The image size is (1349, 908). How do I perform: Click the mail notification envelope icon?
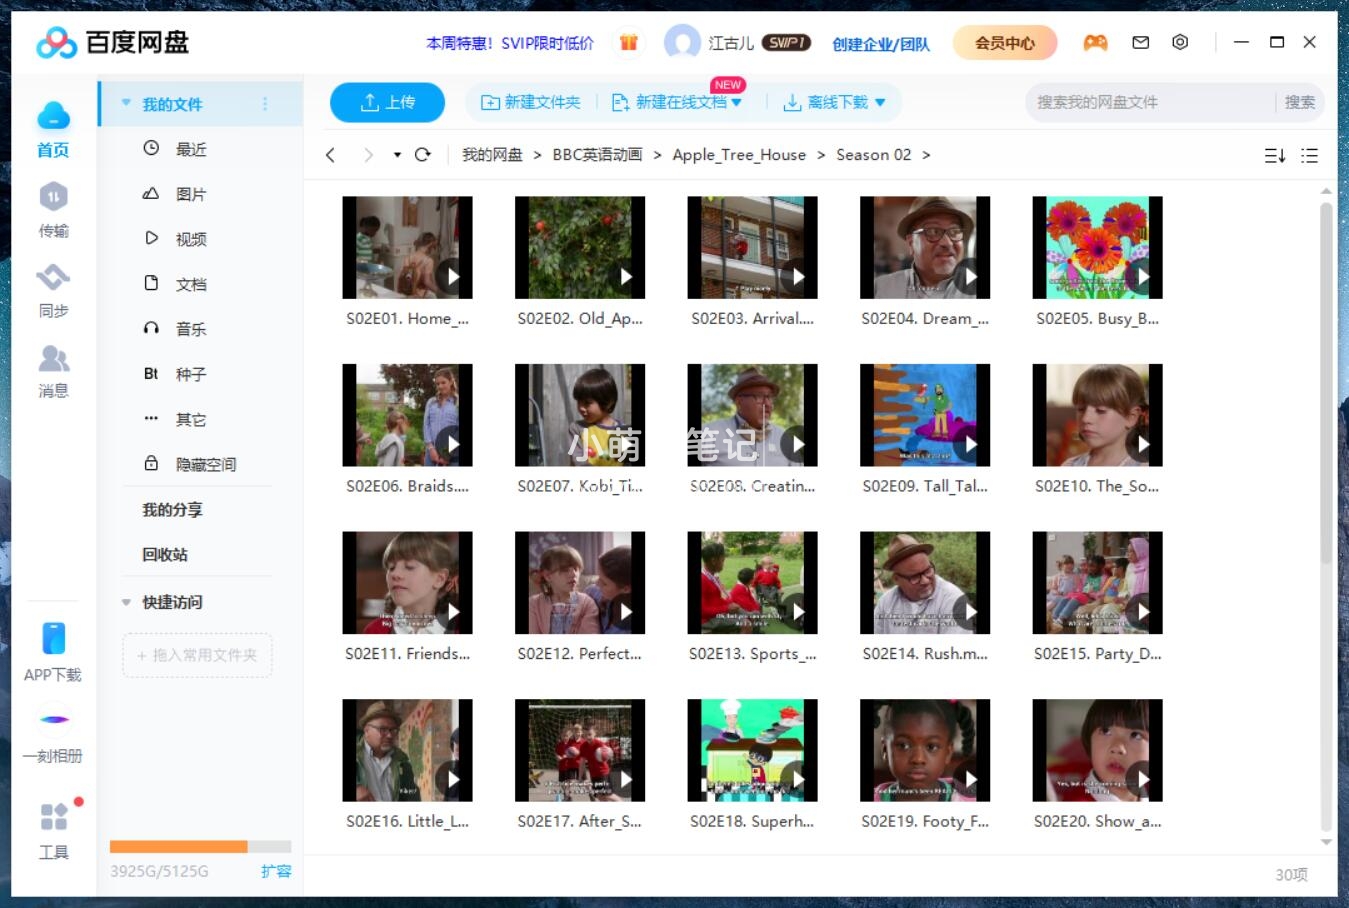(1139, 42)
